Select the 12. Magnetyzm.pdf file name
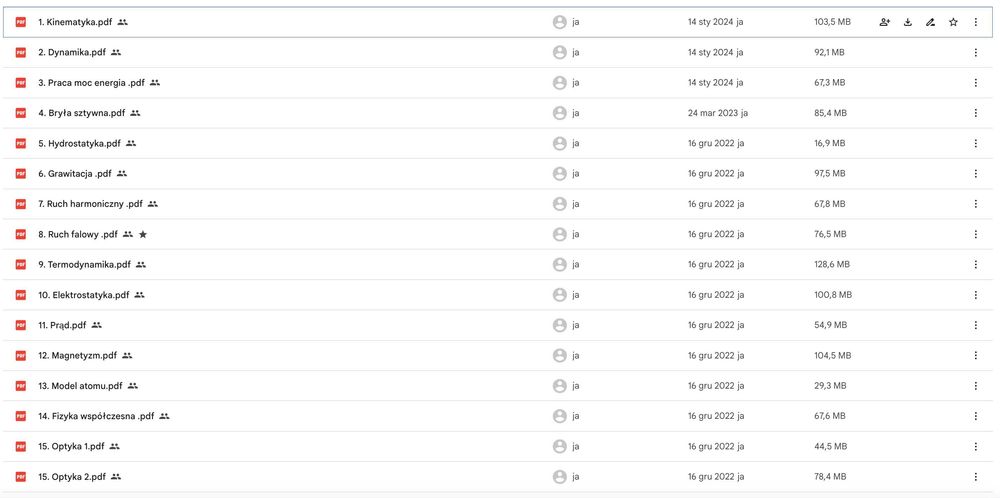The width and height of the screenshot is (1000, 498). (x=77, y=355)
